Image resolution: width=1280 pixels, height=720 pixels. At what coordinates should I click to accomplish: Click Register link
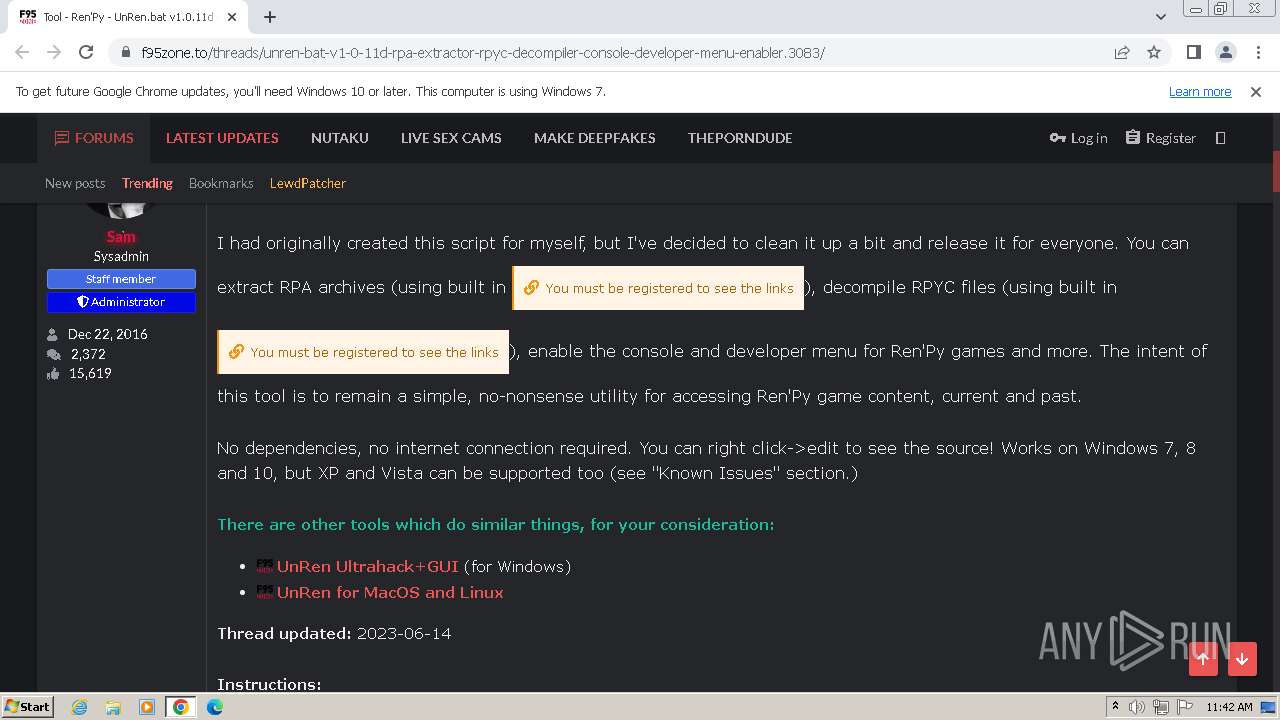(x=1161, y=138)
